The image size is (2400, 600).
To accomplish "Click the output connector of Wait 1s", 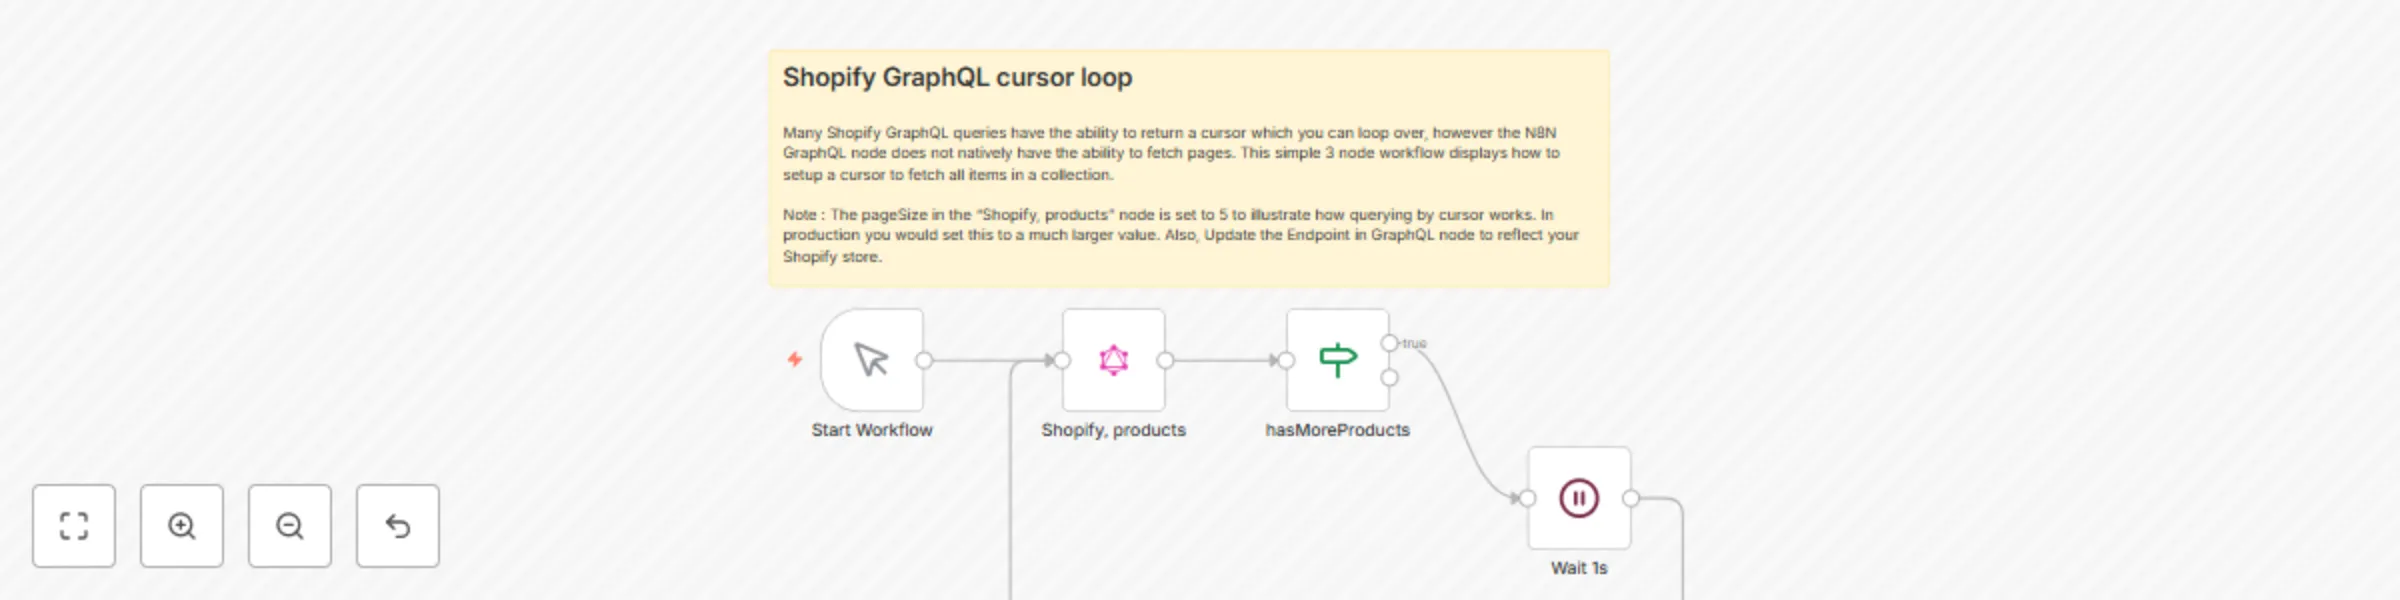I will 1631,498.
